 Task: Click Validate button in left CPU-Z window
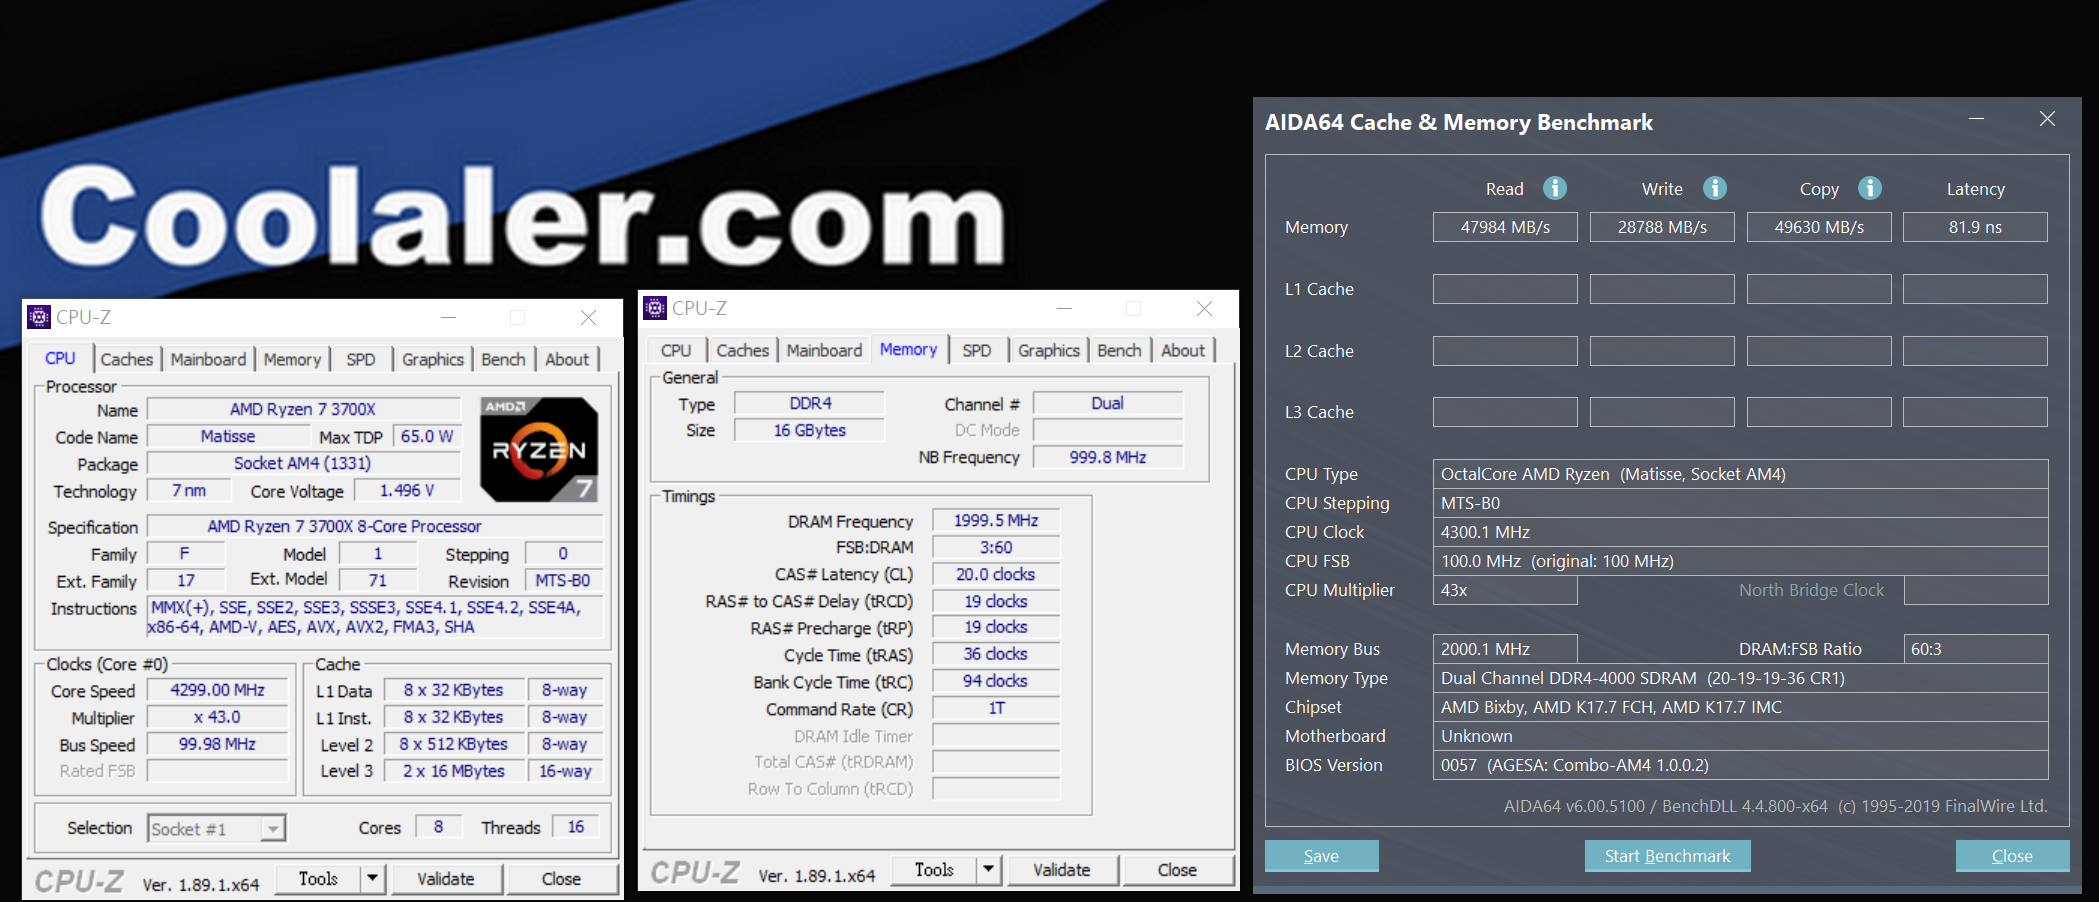click(446, 878)
